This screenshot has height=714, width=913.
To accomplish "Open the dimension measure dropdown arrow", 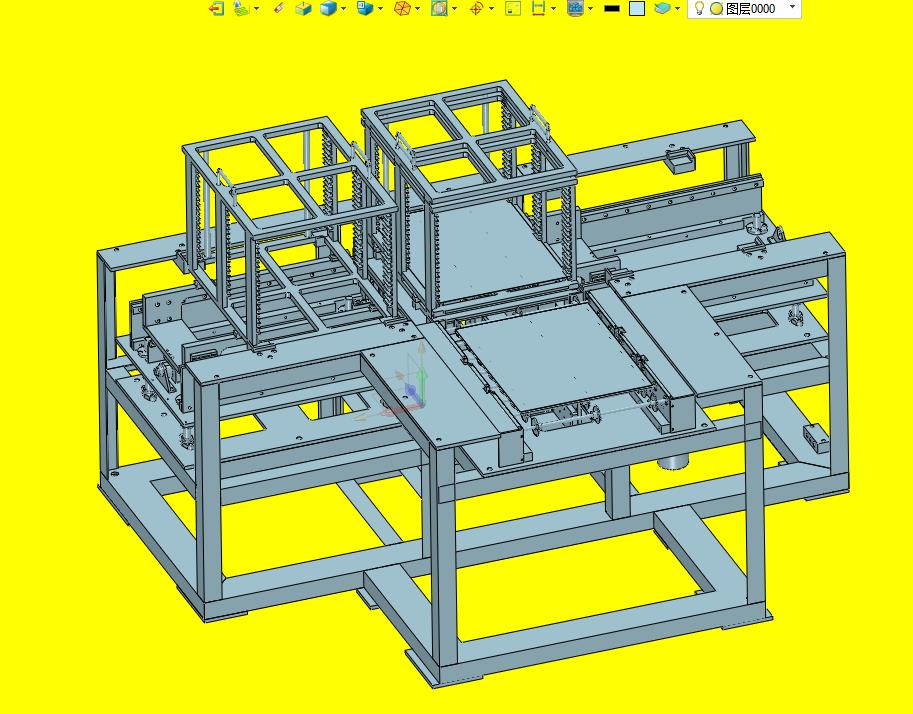I will coord(553,8).
